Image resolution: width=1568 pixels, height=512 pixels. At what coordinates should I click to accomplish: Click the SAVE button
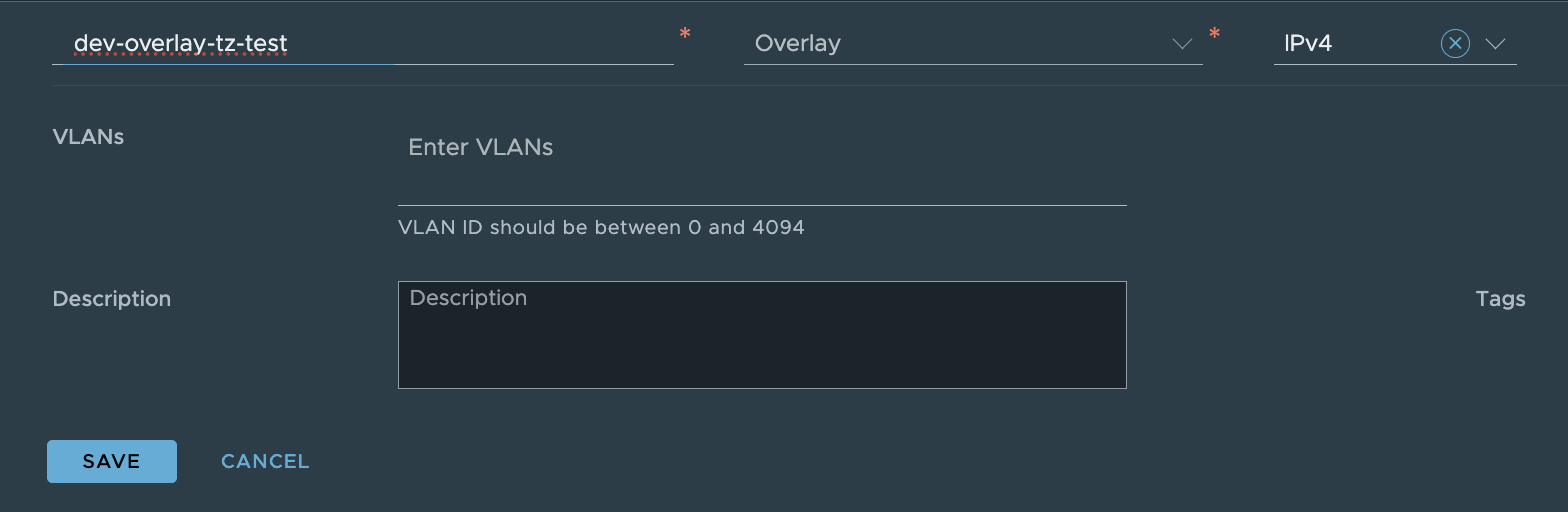[112, 461]
